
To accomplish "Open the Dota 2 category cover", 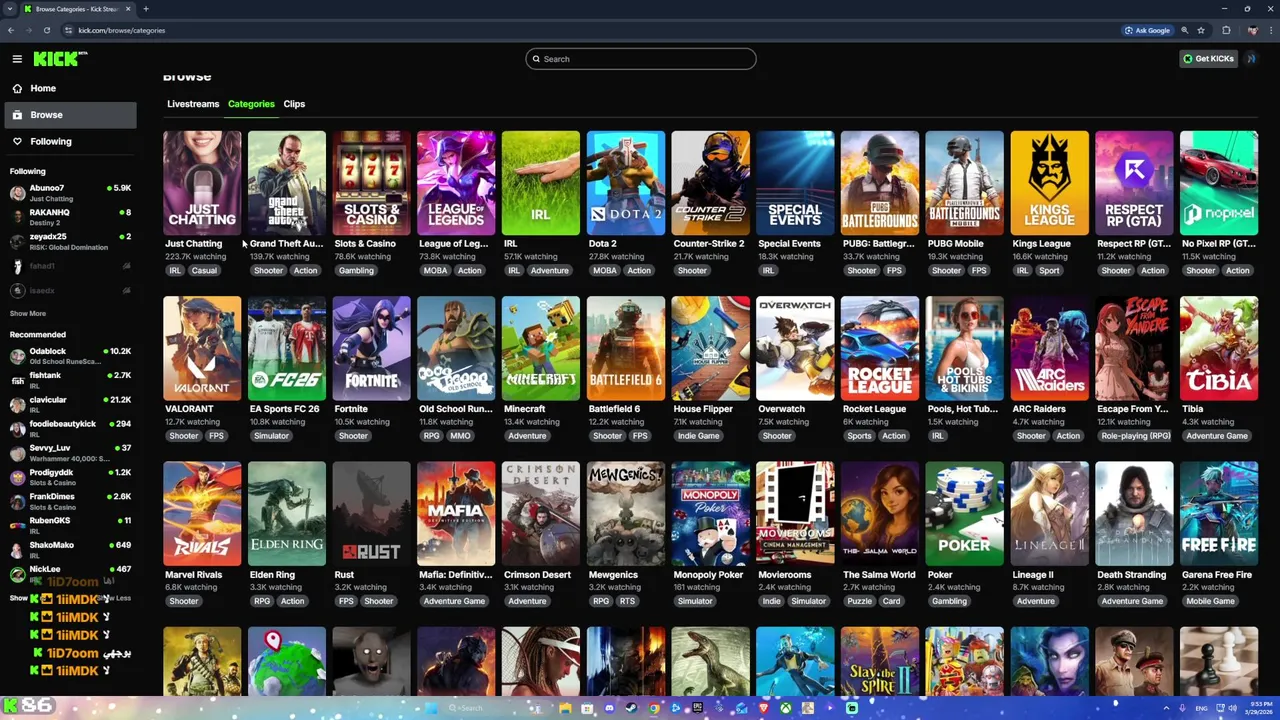I will [626, 183].
